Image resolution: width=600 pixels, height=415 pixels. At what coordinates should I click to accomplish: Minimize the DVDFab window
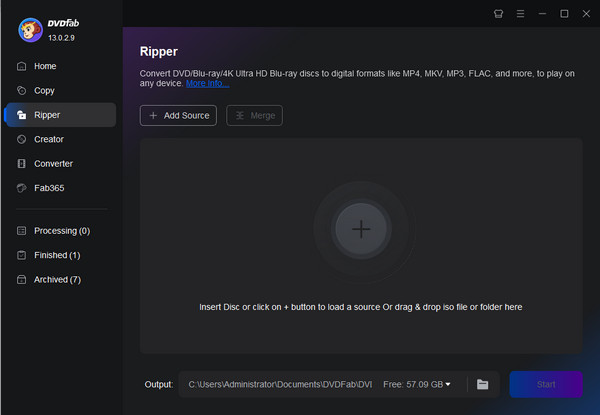point(542,14)
